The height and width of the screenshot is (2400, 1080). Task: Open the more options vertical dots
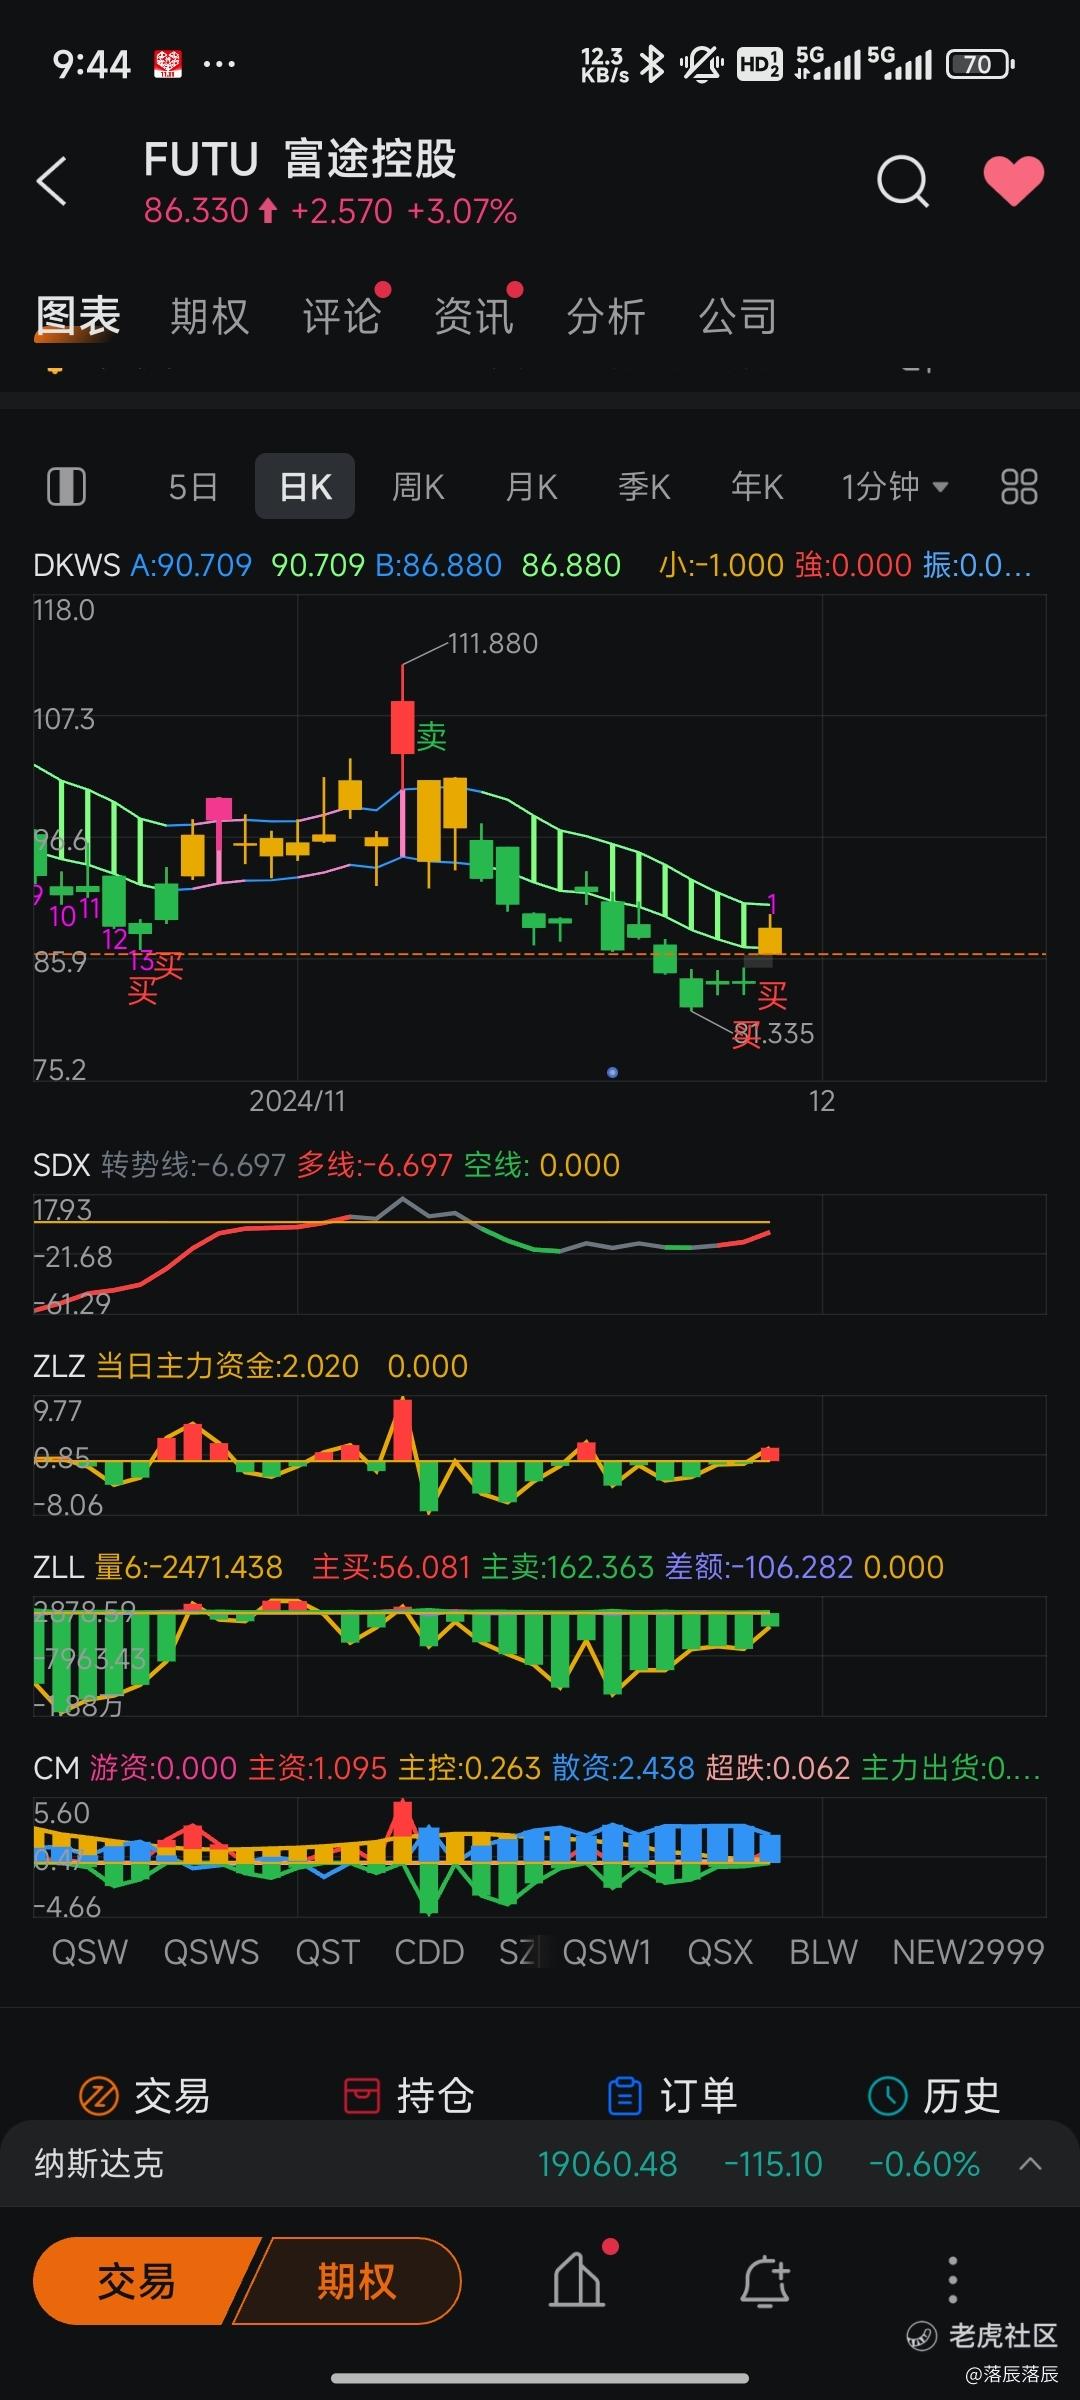point(952,2281)
